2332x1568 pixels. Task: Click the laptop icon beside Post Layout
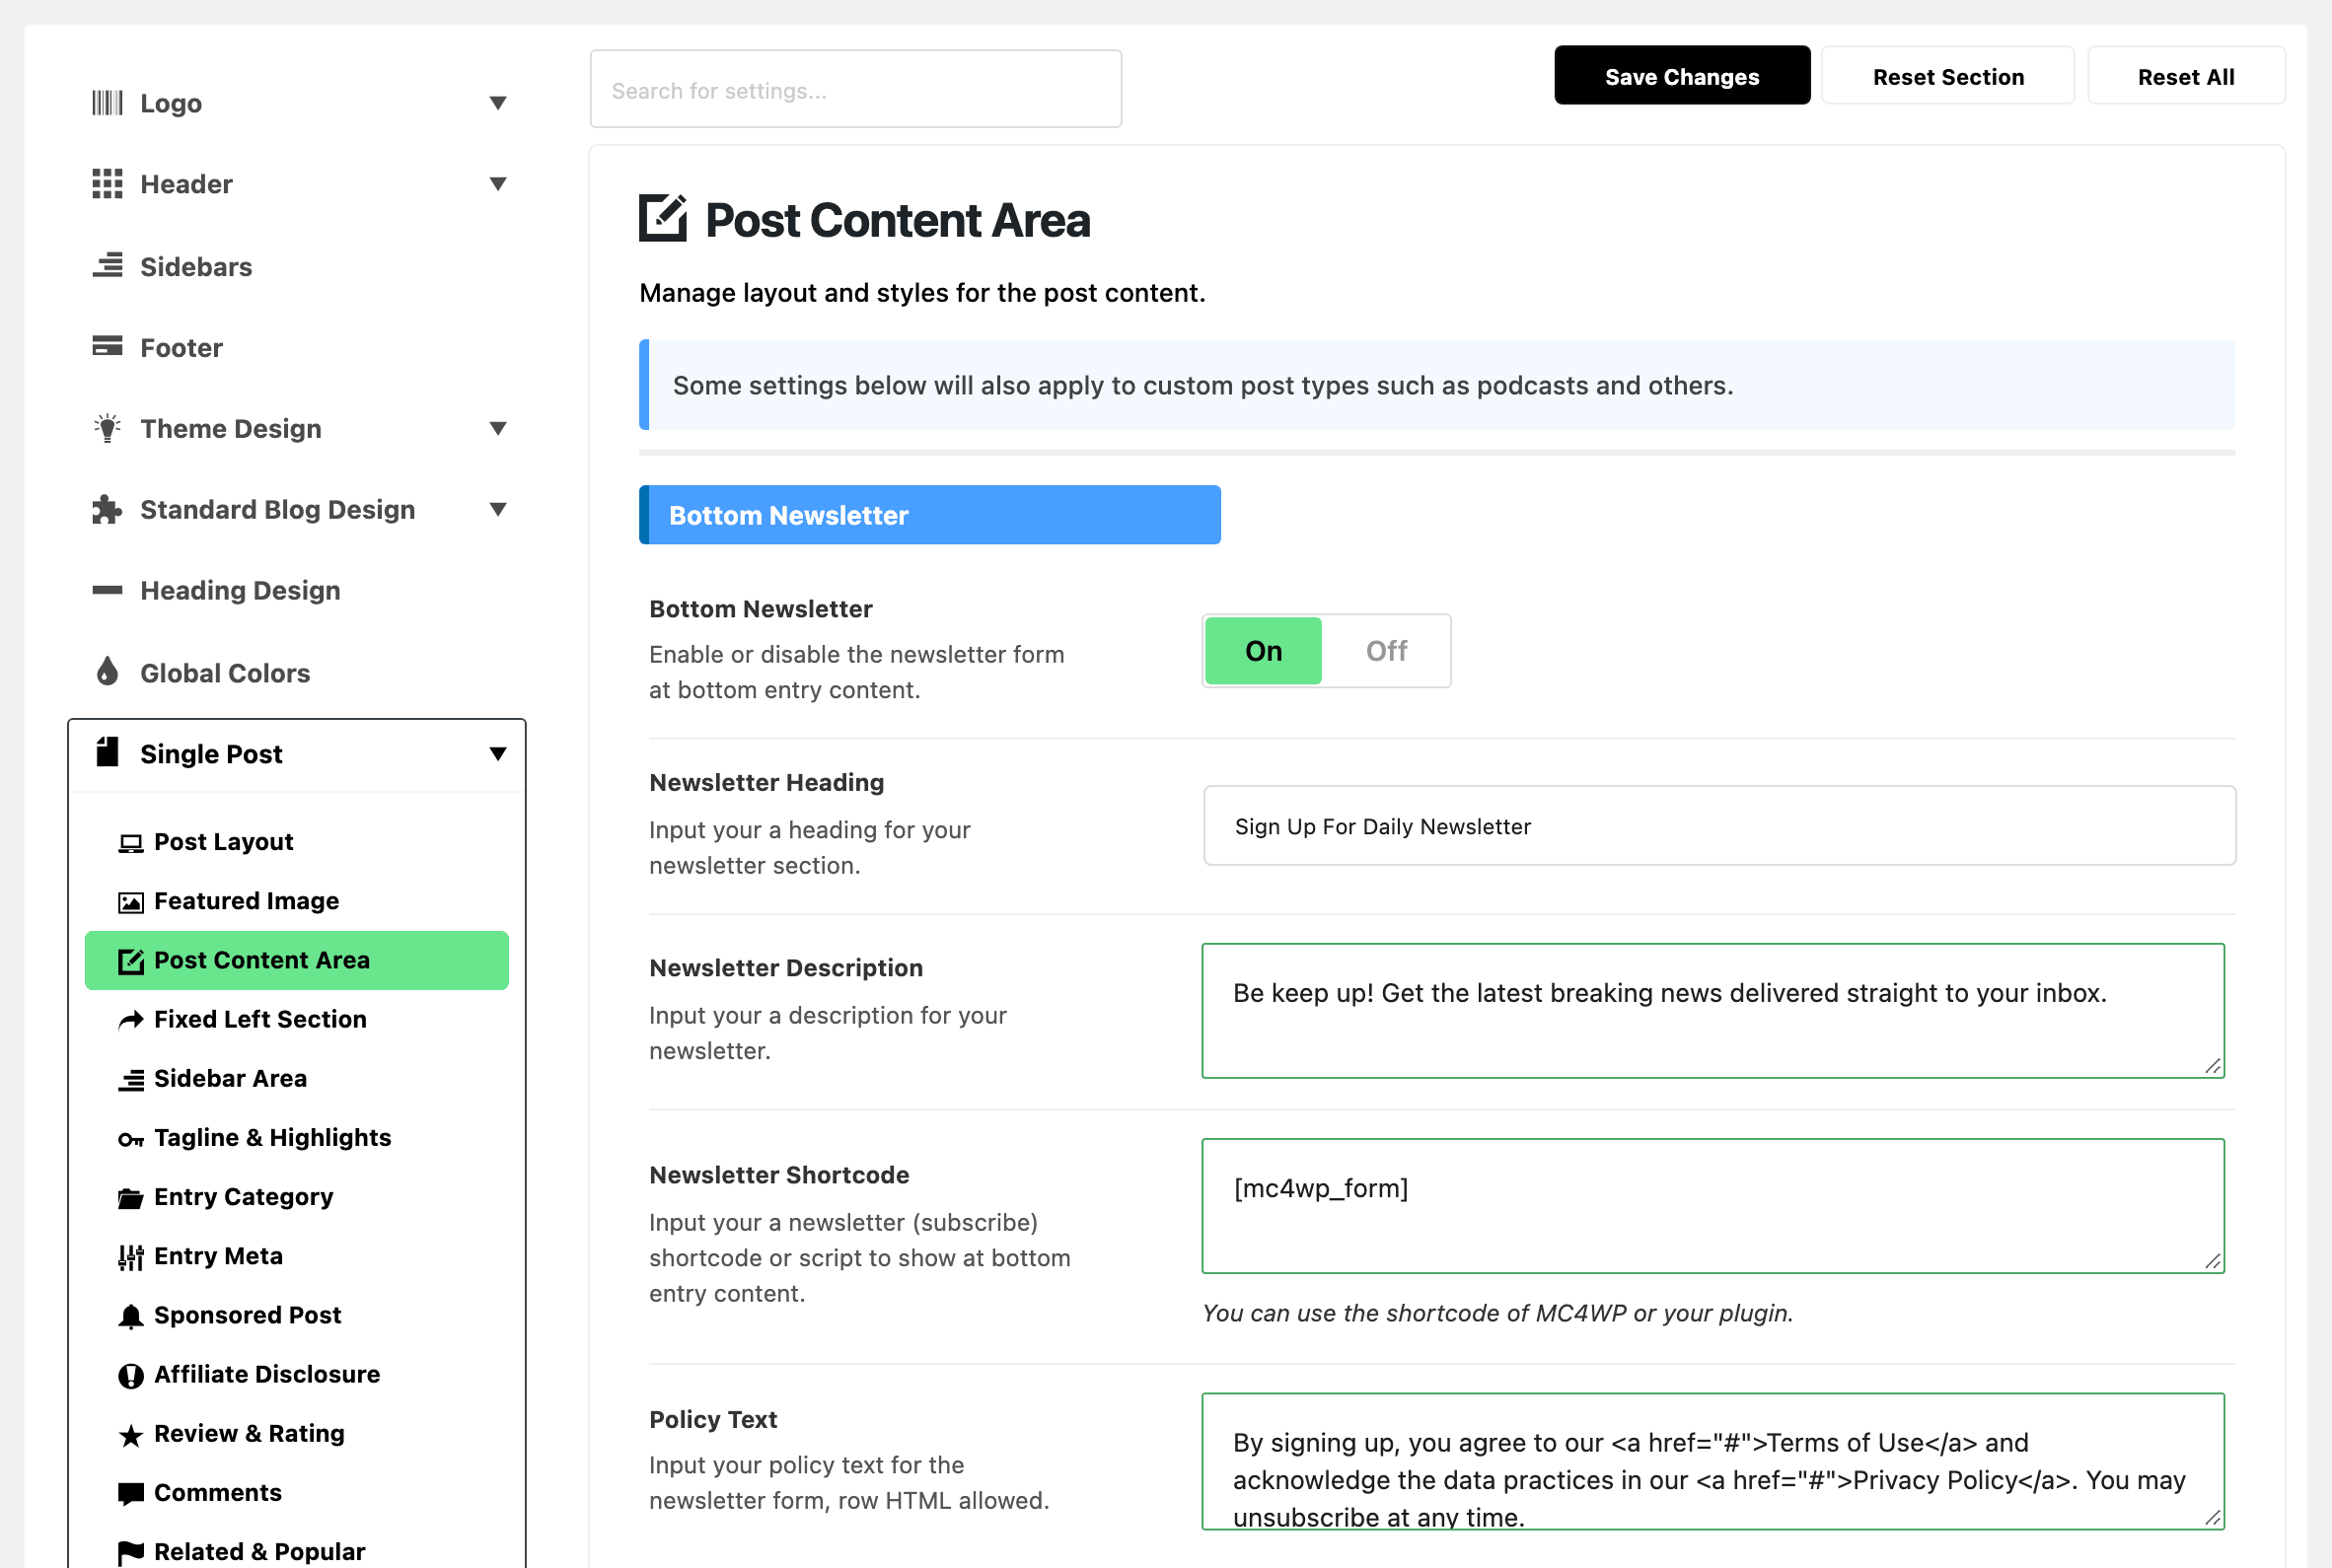click(x=131, y=843)
